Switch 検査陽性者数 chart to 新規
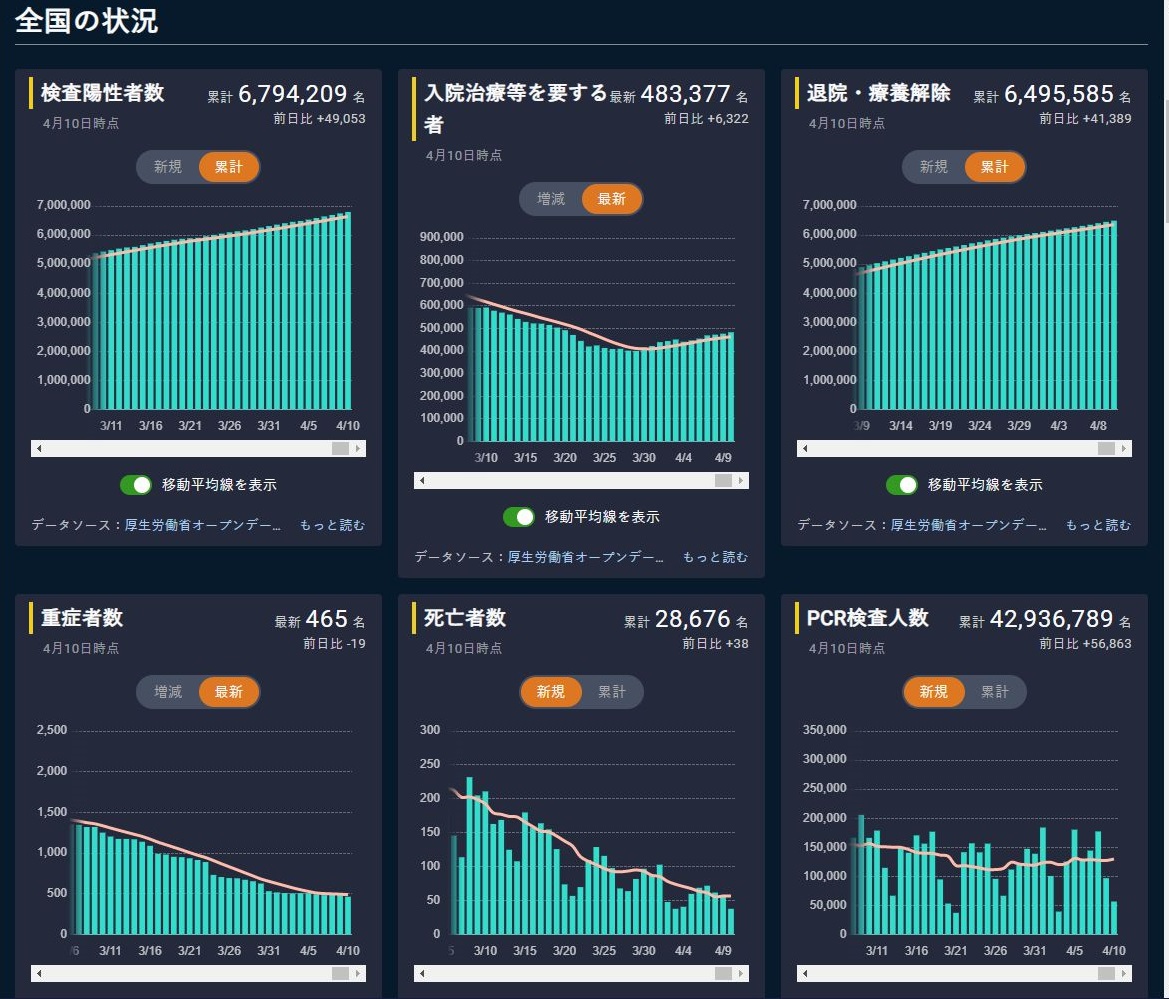 [x=168, y=167]
